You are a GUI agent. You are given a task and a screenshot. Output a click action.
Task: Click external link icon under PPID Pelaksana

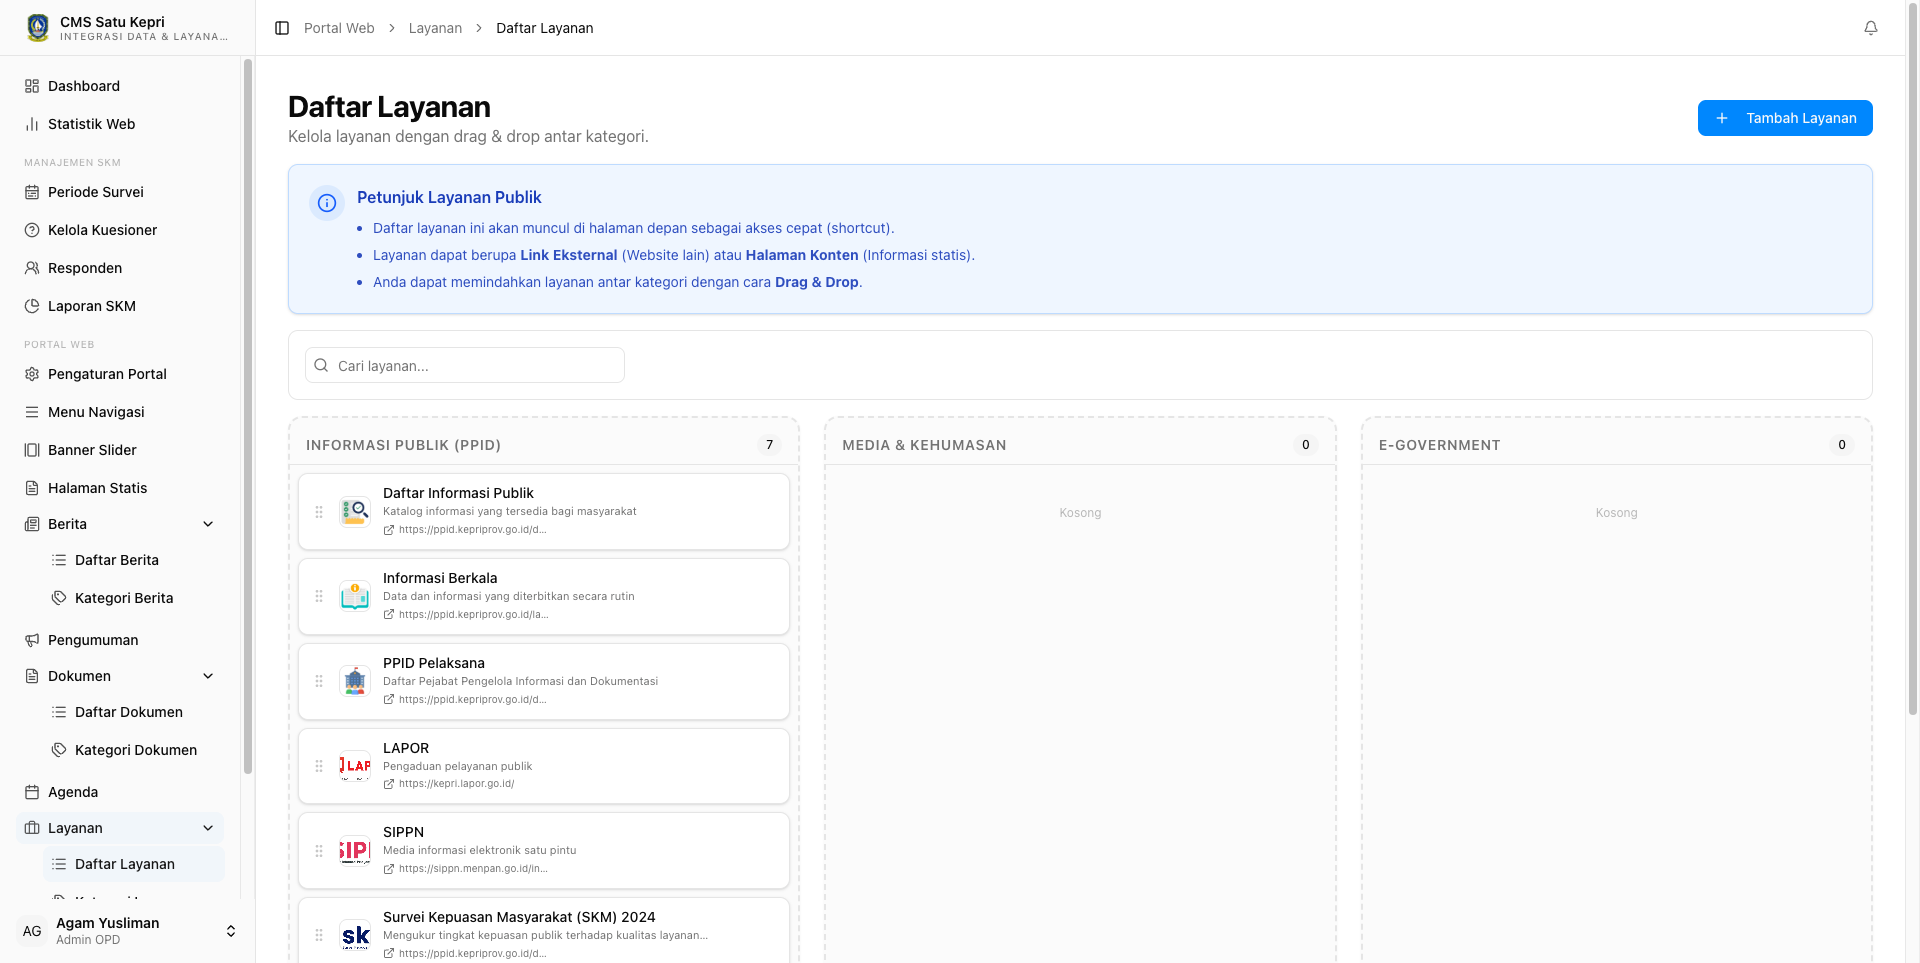click(389, 700)
